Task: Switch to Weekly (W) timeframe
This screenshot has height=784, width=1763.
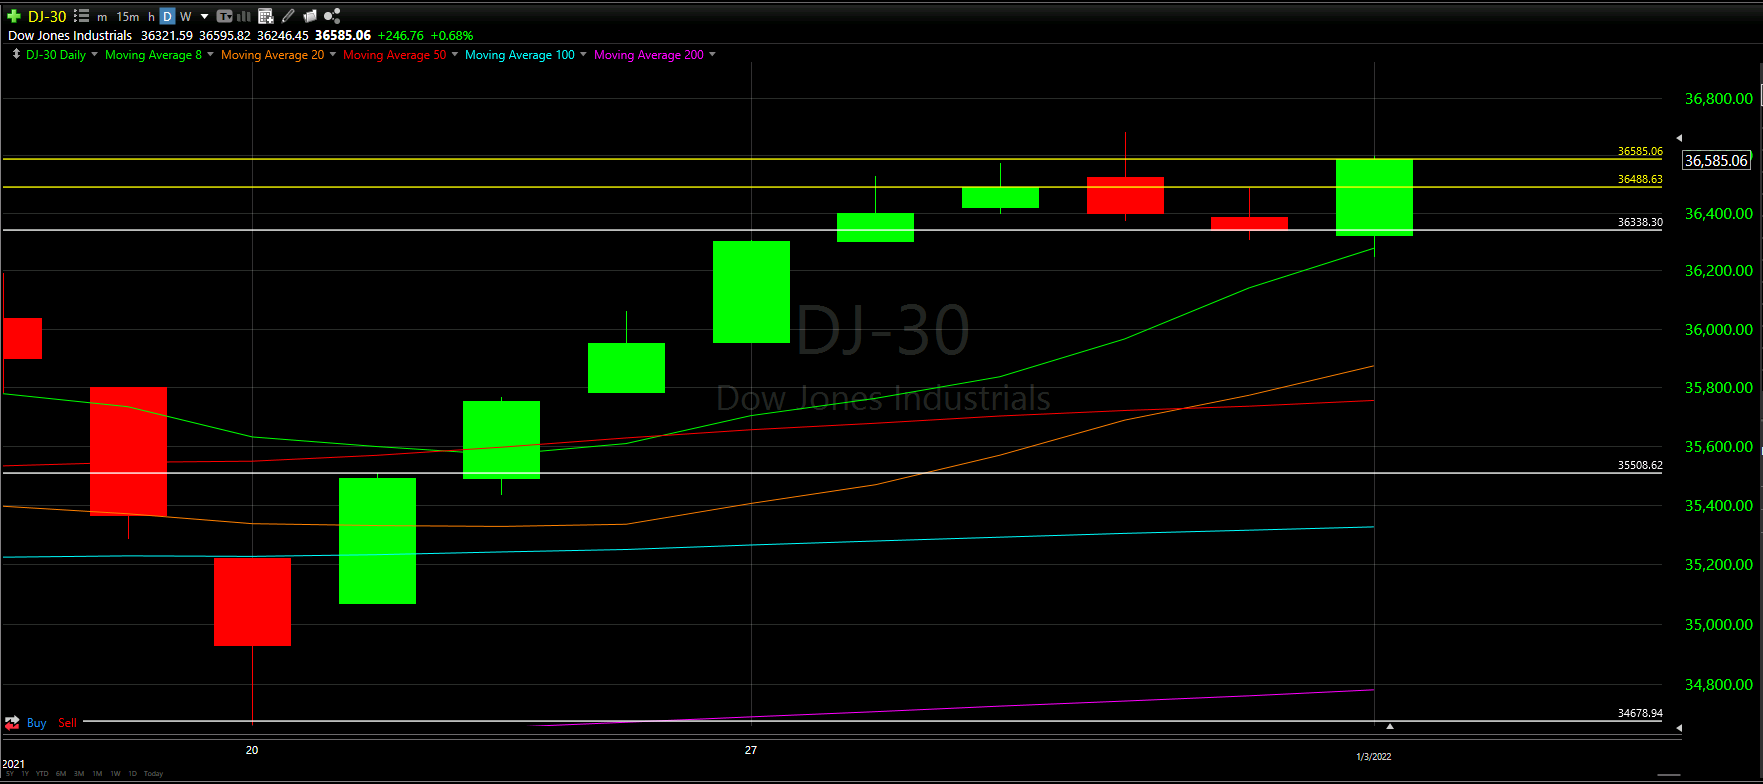Action: pos(185,17)
